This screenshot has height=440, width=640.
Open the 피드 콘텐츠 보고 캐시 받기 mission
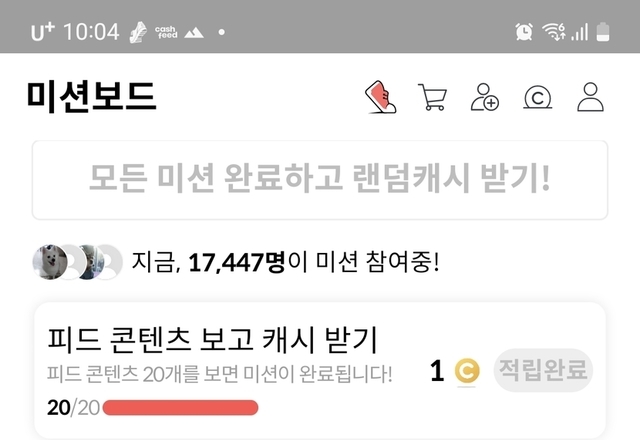tap(320, 371)
